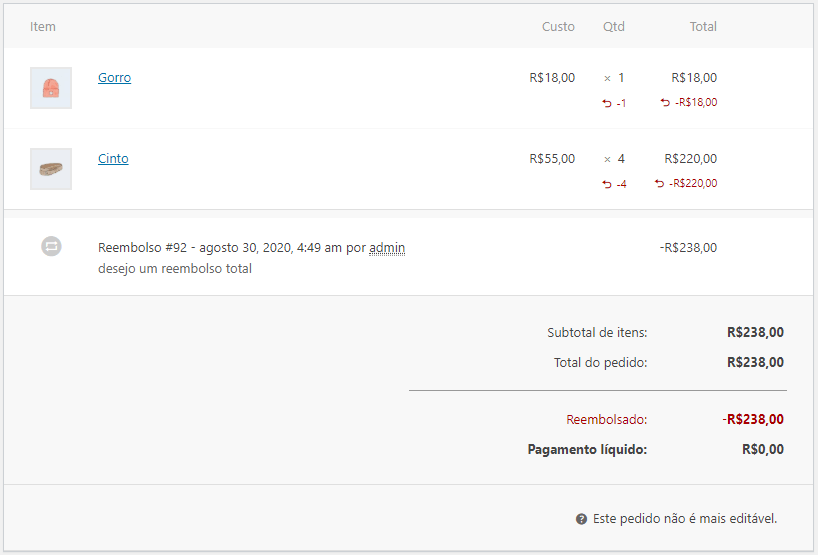Click the Qtd column header
Image resolution: width=818 pixels, height=555 pixels.
click(x=614, y=27)
